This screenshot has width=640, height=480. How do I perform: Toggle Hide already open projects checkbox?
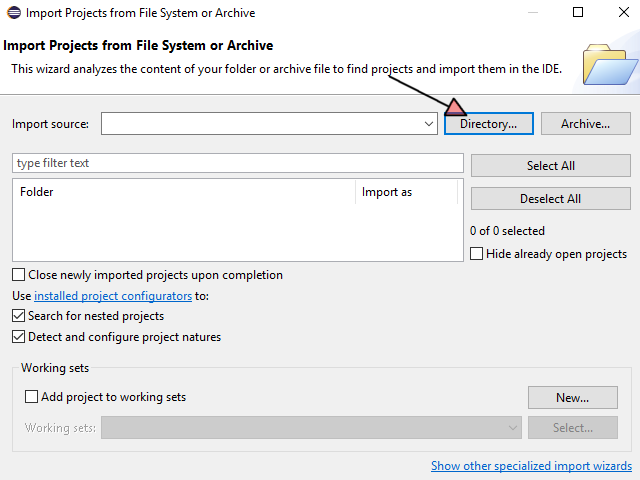(x=477, y=254)
